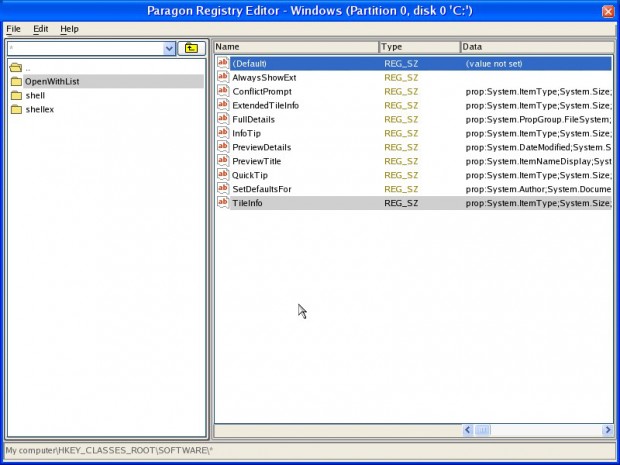Click the string icon beside QuickTip
This screenshot has height=465, width=620.
point(223,175)
